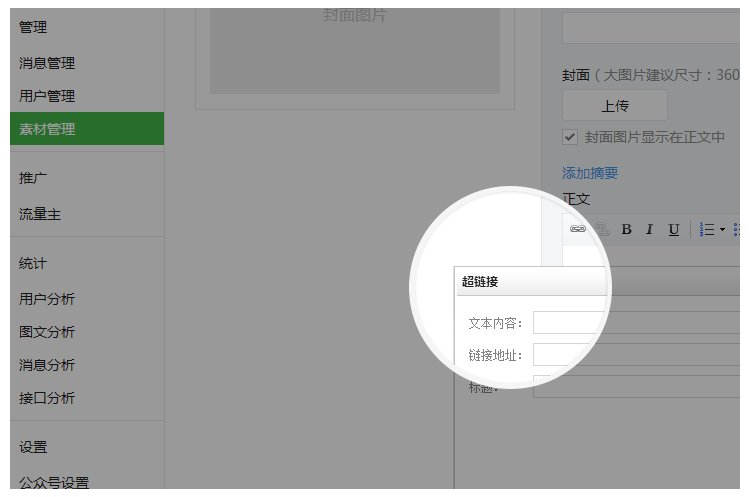Click the 添加摘要 link
The height and width of the screenshot is (497, 750).
click(590, 173)
